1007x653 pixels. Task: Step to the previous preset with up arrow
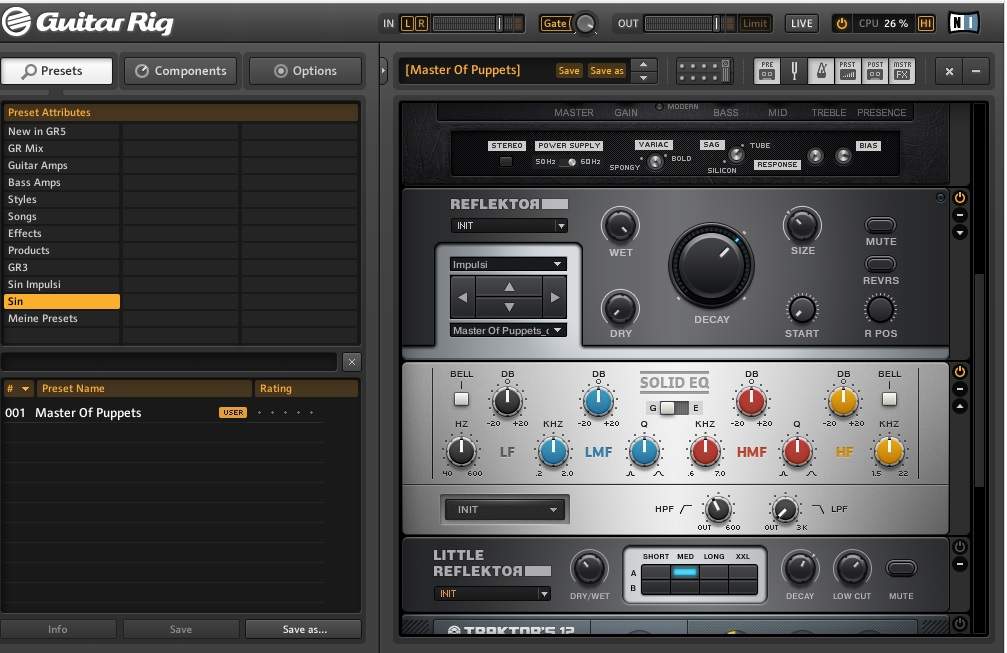[644, 64]
